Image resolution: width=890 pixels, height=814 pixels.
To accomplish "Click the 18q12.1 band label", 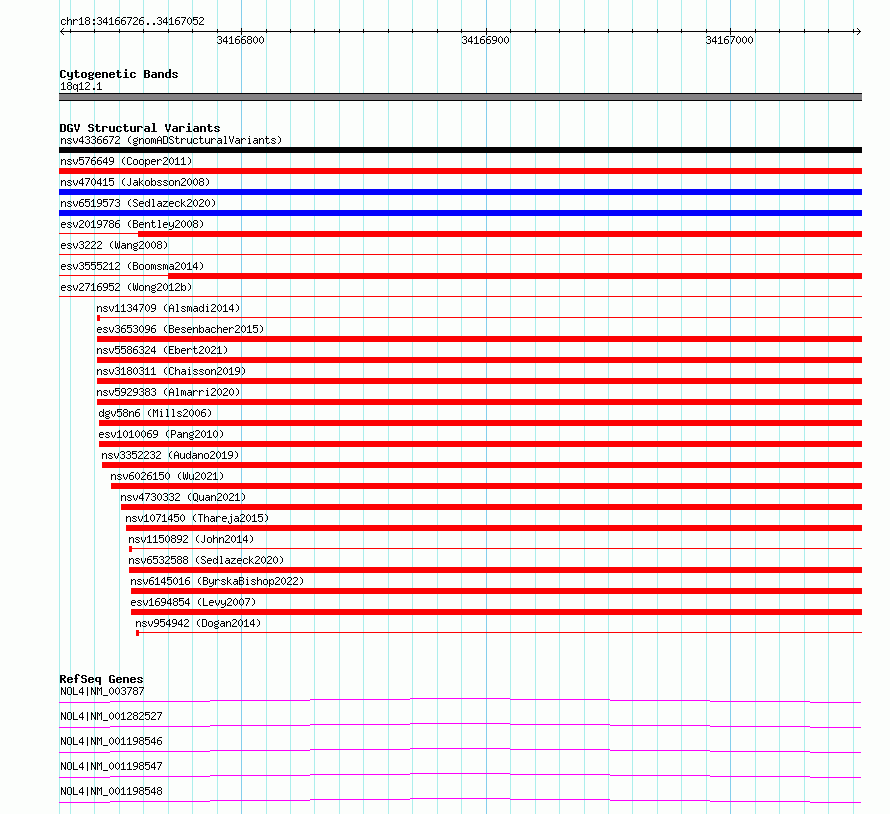I will [x=81, y=86].
